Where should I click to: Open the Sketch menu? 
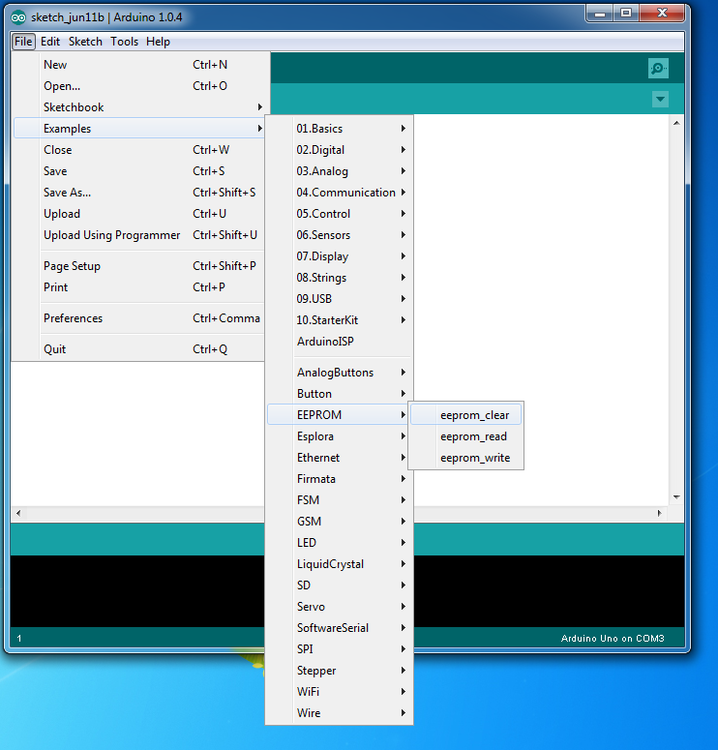(x=85, y=42)
